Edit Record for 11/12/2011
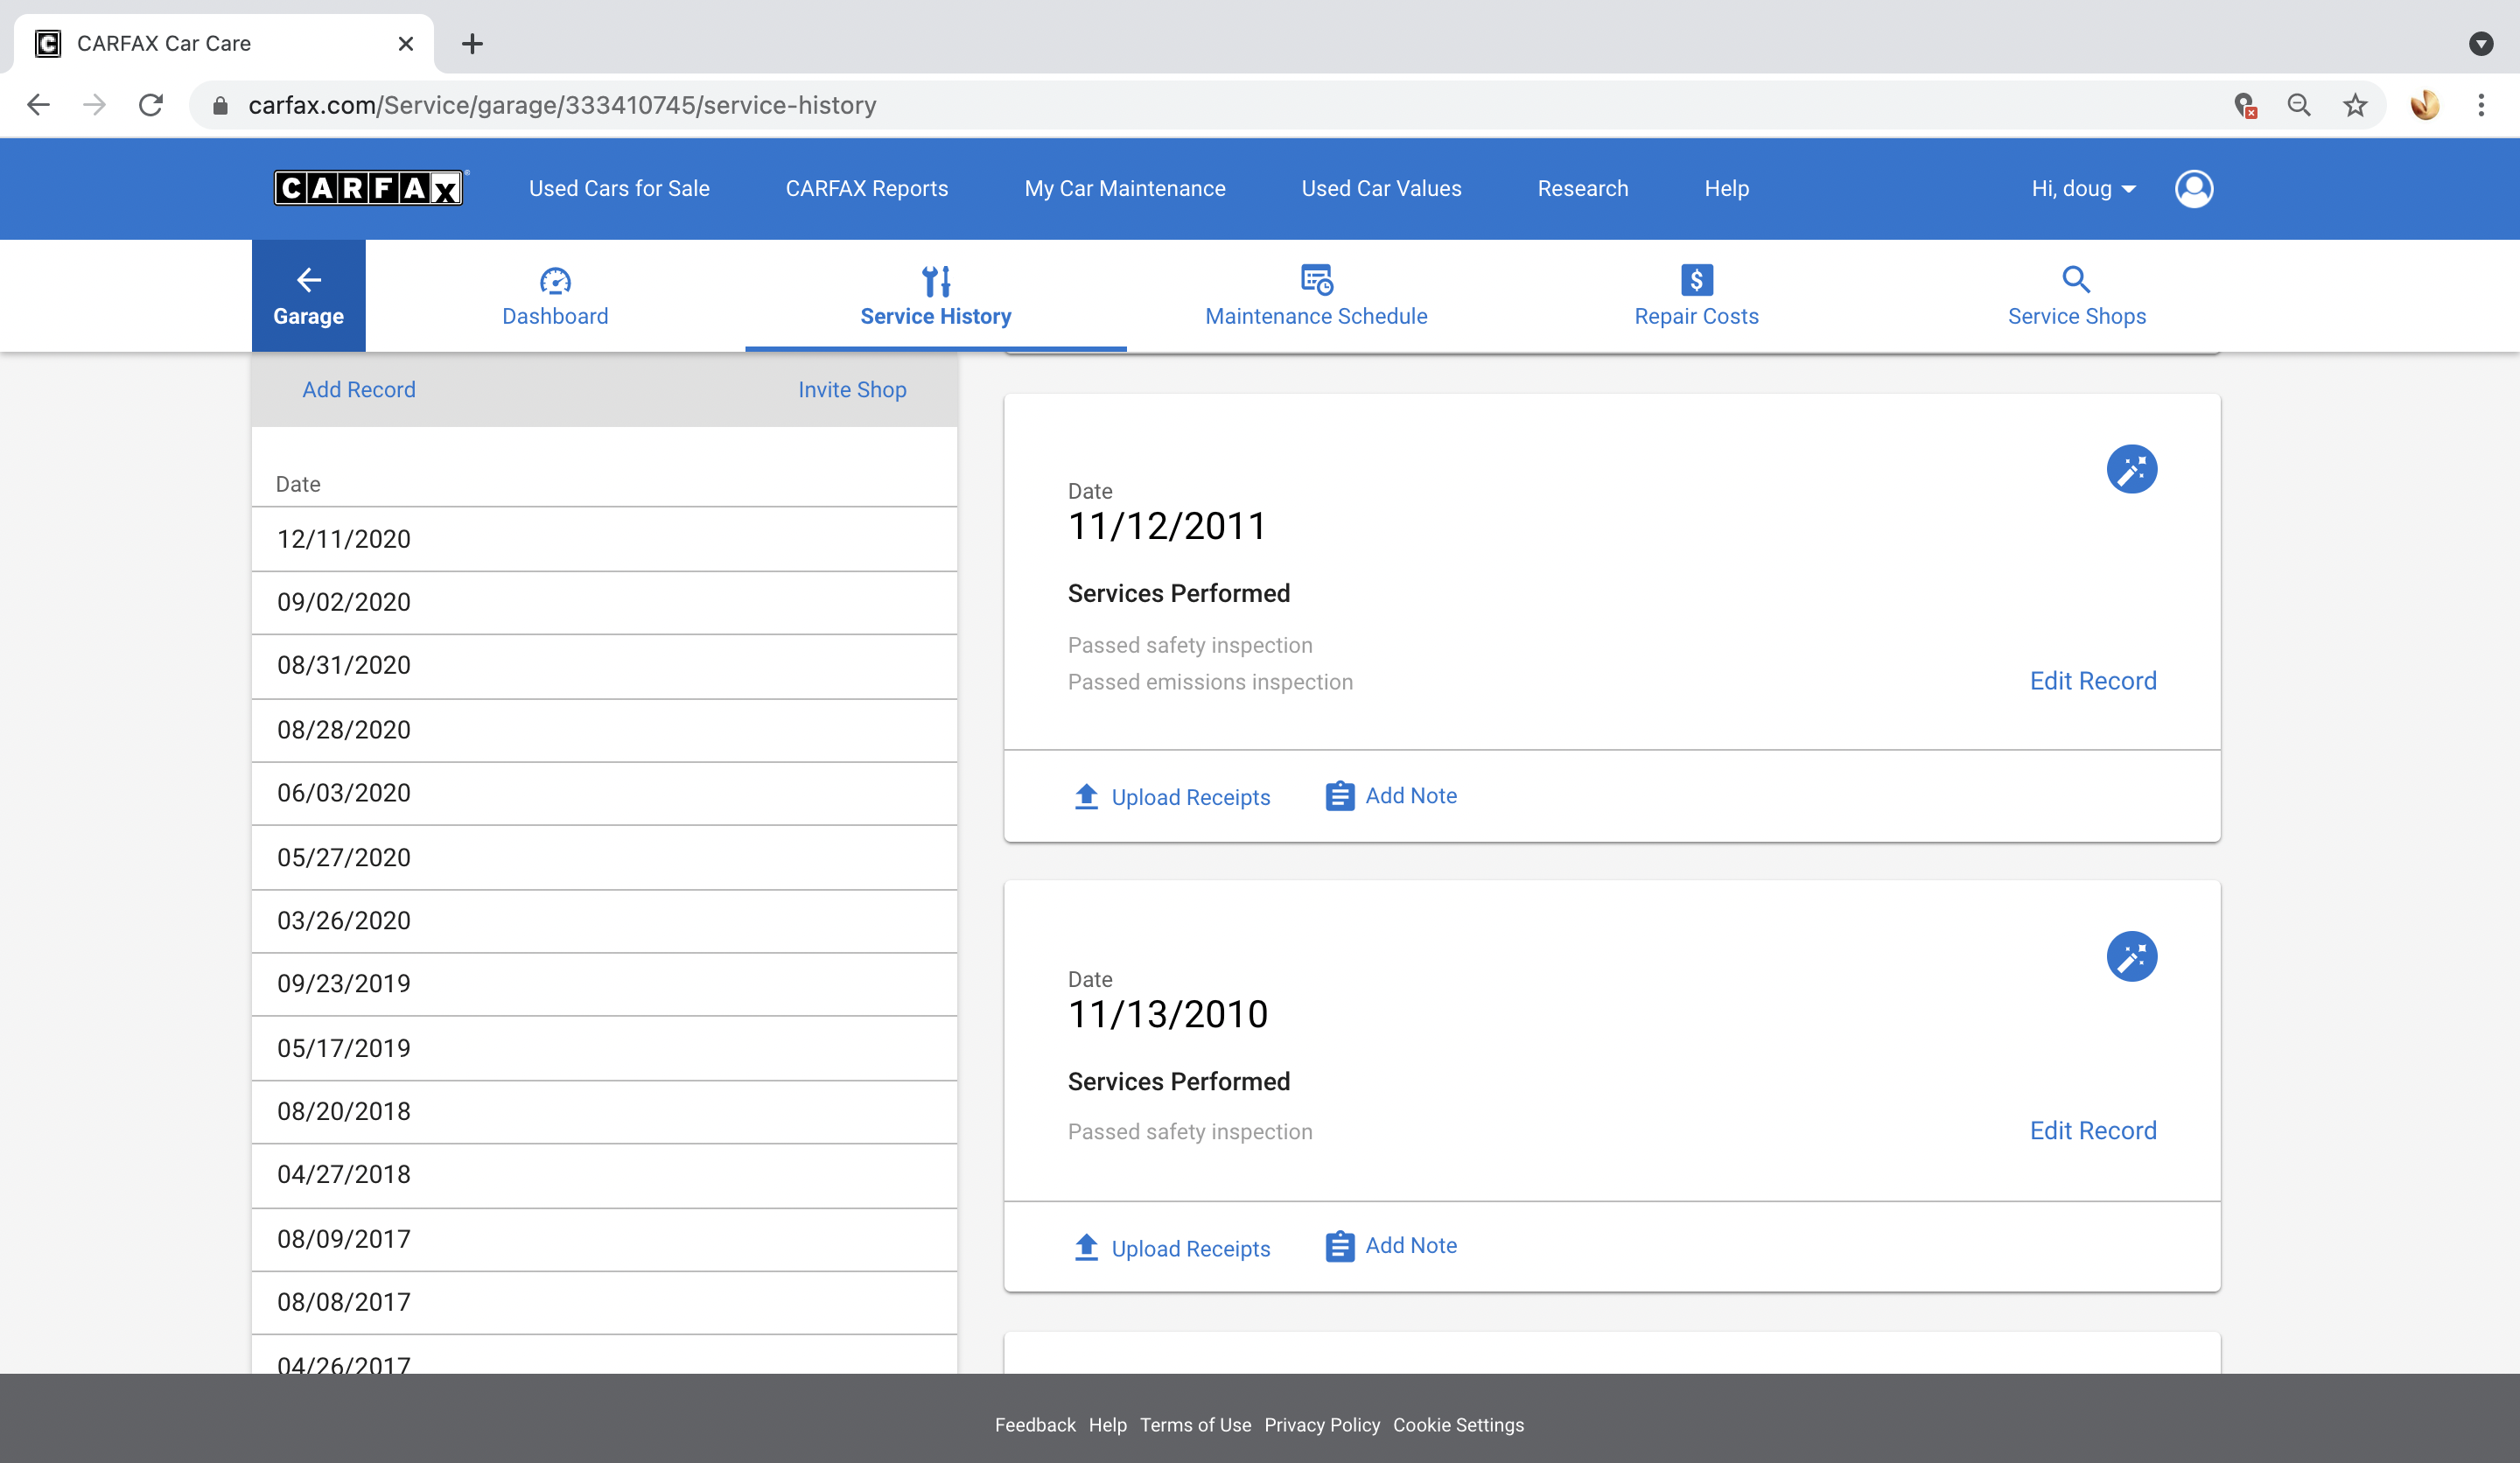The height and width of the screenshot is (1463, 2520). coord(2093,681)
